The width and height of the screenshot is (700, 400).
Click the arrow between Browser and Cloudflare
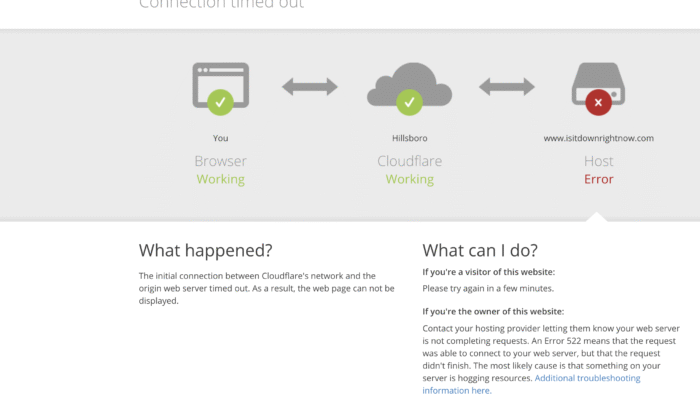[x=310, y=87]
